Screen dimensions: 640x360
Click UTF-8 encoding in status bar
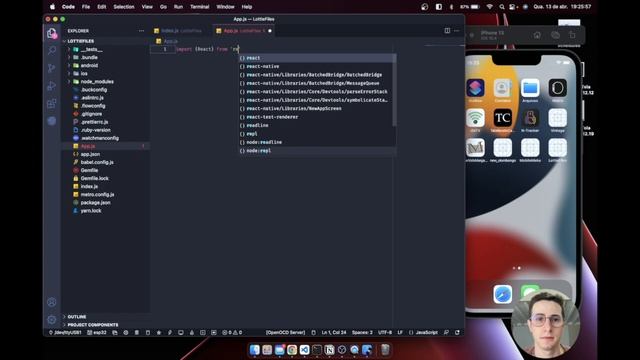385,333
